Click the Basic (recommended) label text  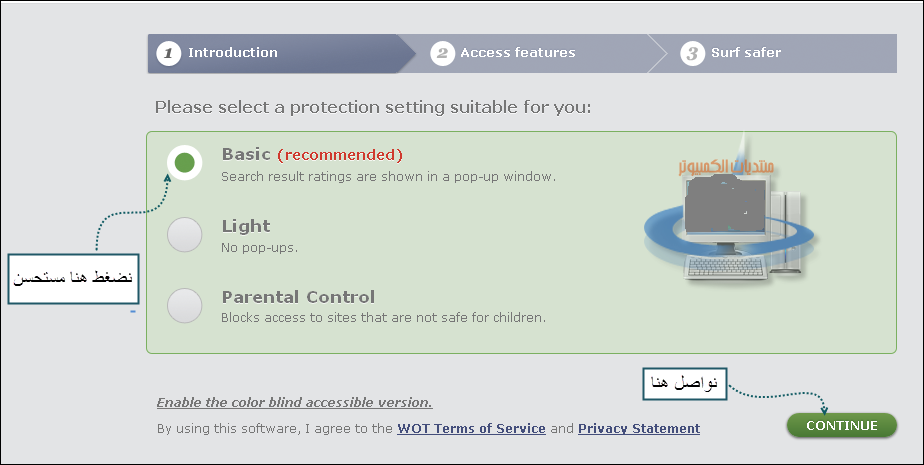(312, 154)
